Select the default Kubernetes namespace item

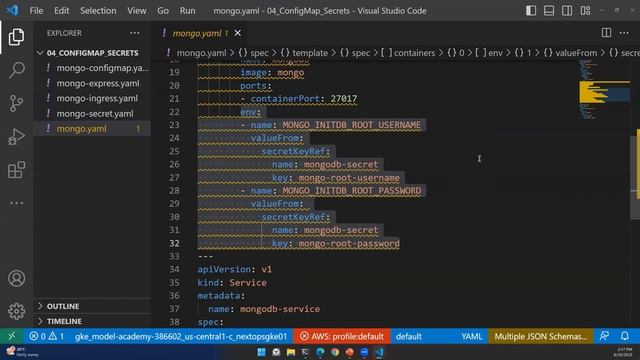click(x=409, y=336)
